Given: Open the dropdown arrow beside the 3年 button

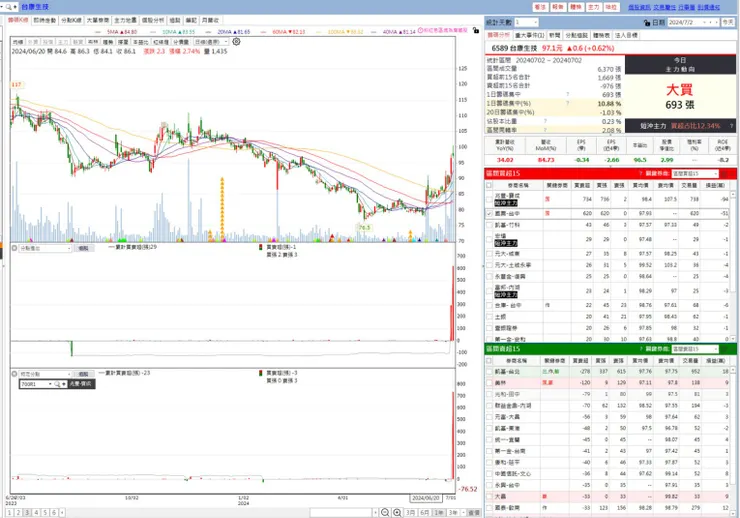Looking at the screenshot, I should point(462,513).
